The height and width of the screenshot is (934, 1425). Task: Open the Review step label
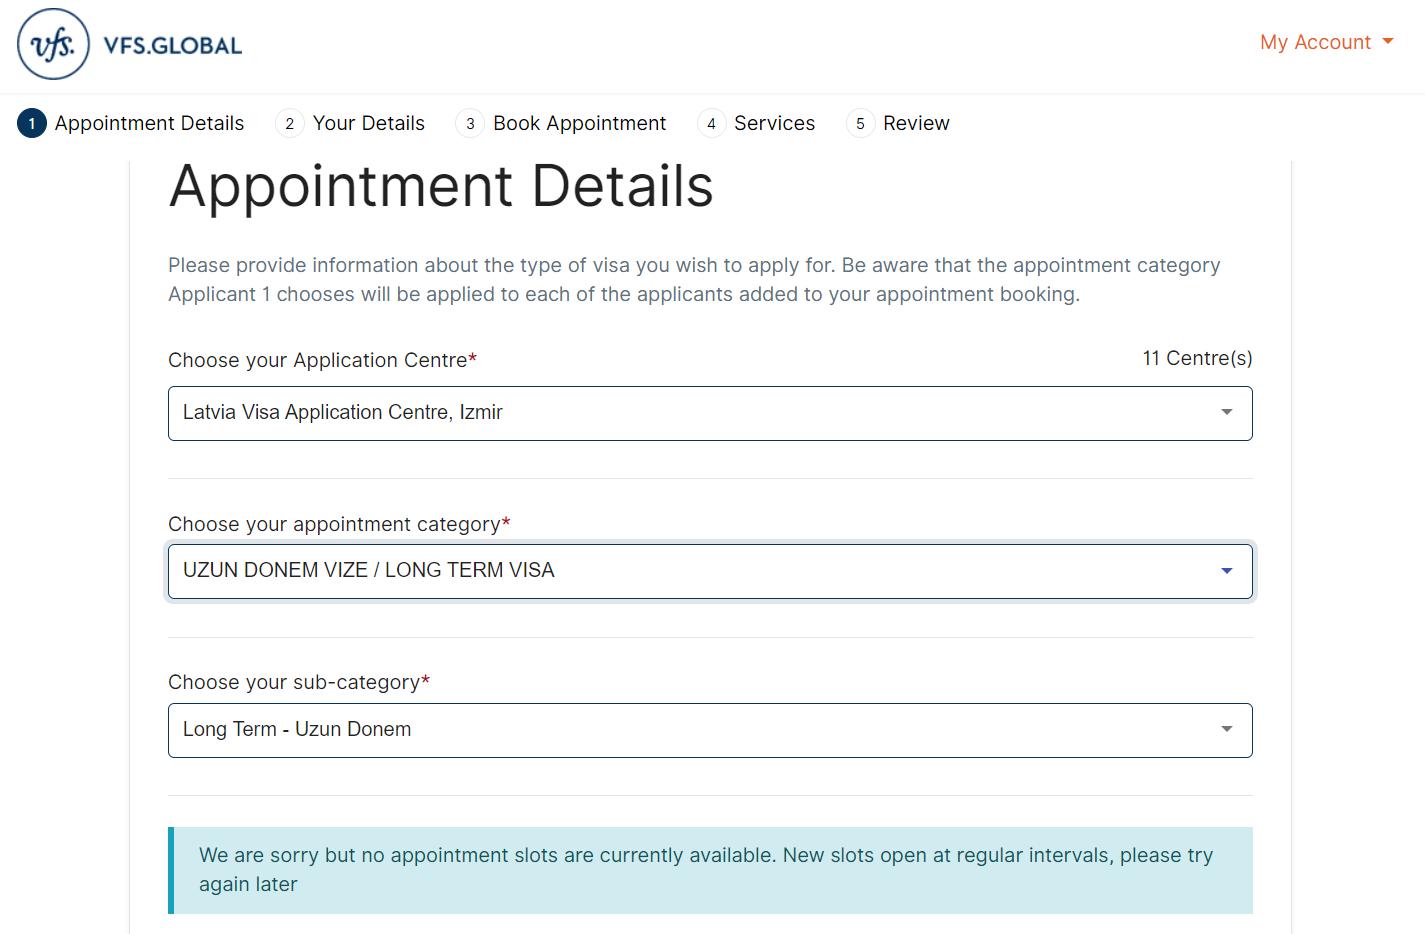(916, 123)
